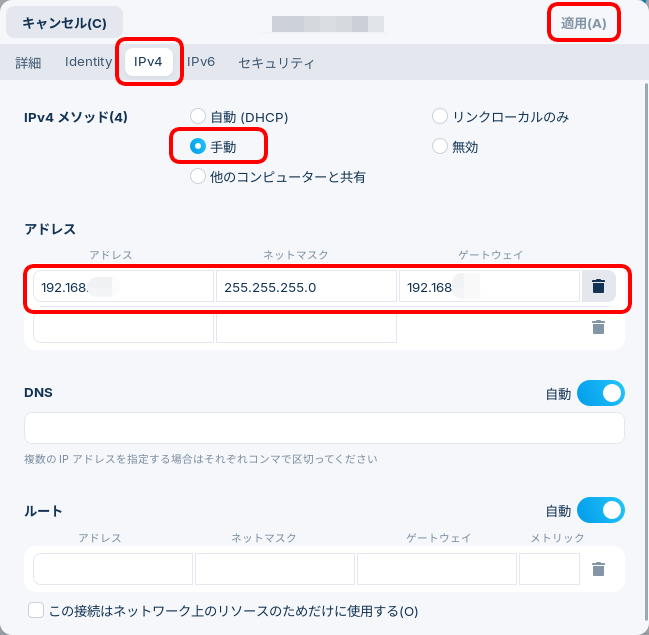
Task: Toggle the DNS 自動 switch
Action: 601,393
